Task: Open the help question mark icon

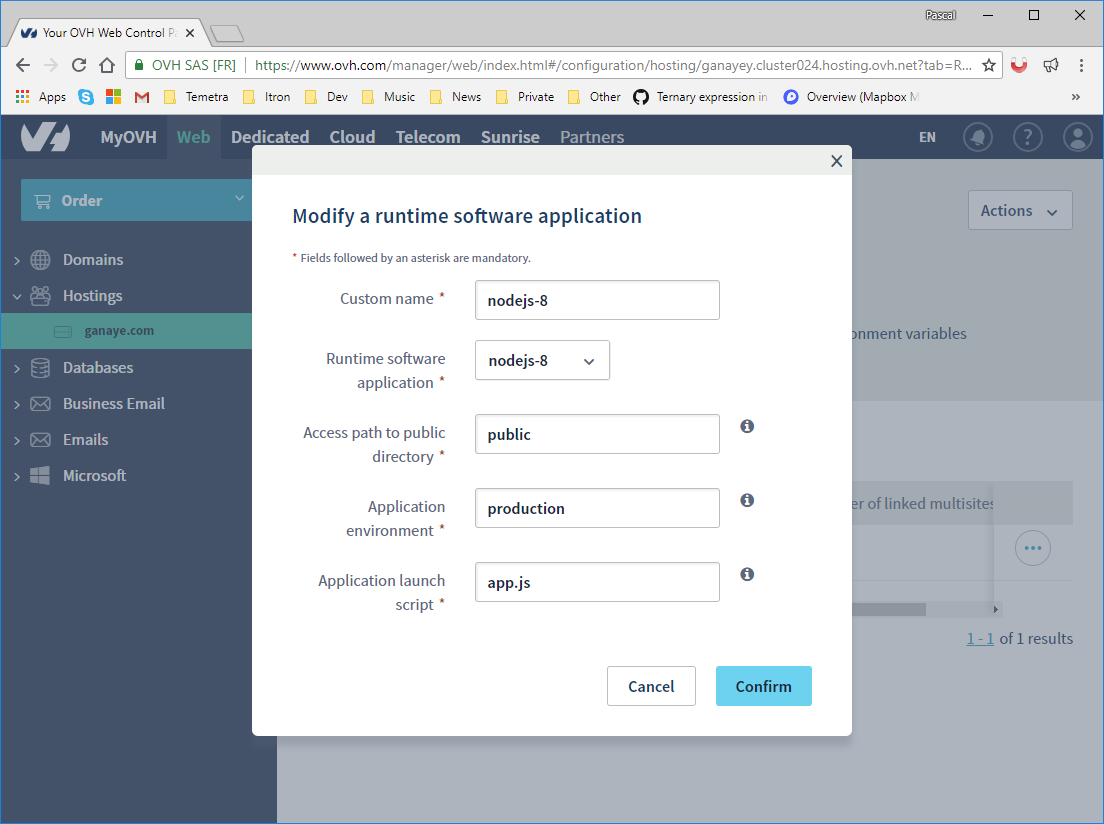Action: tap(1027, 137)
